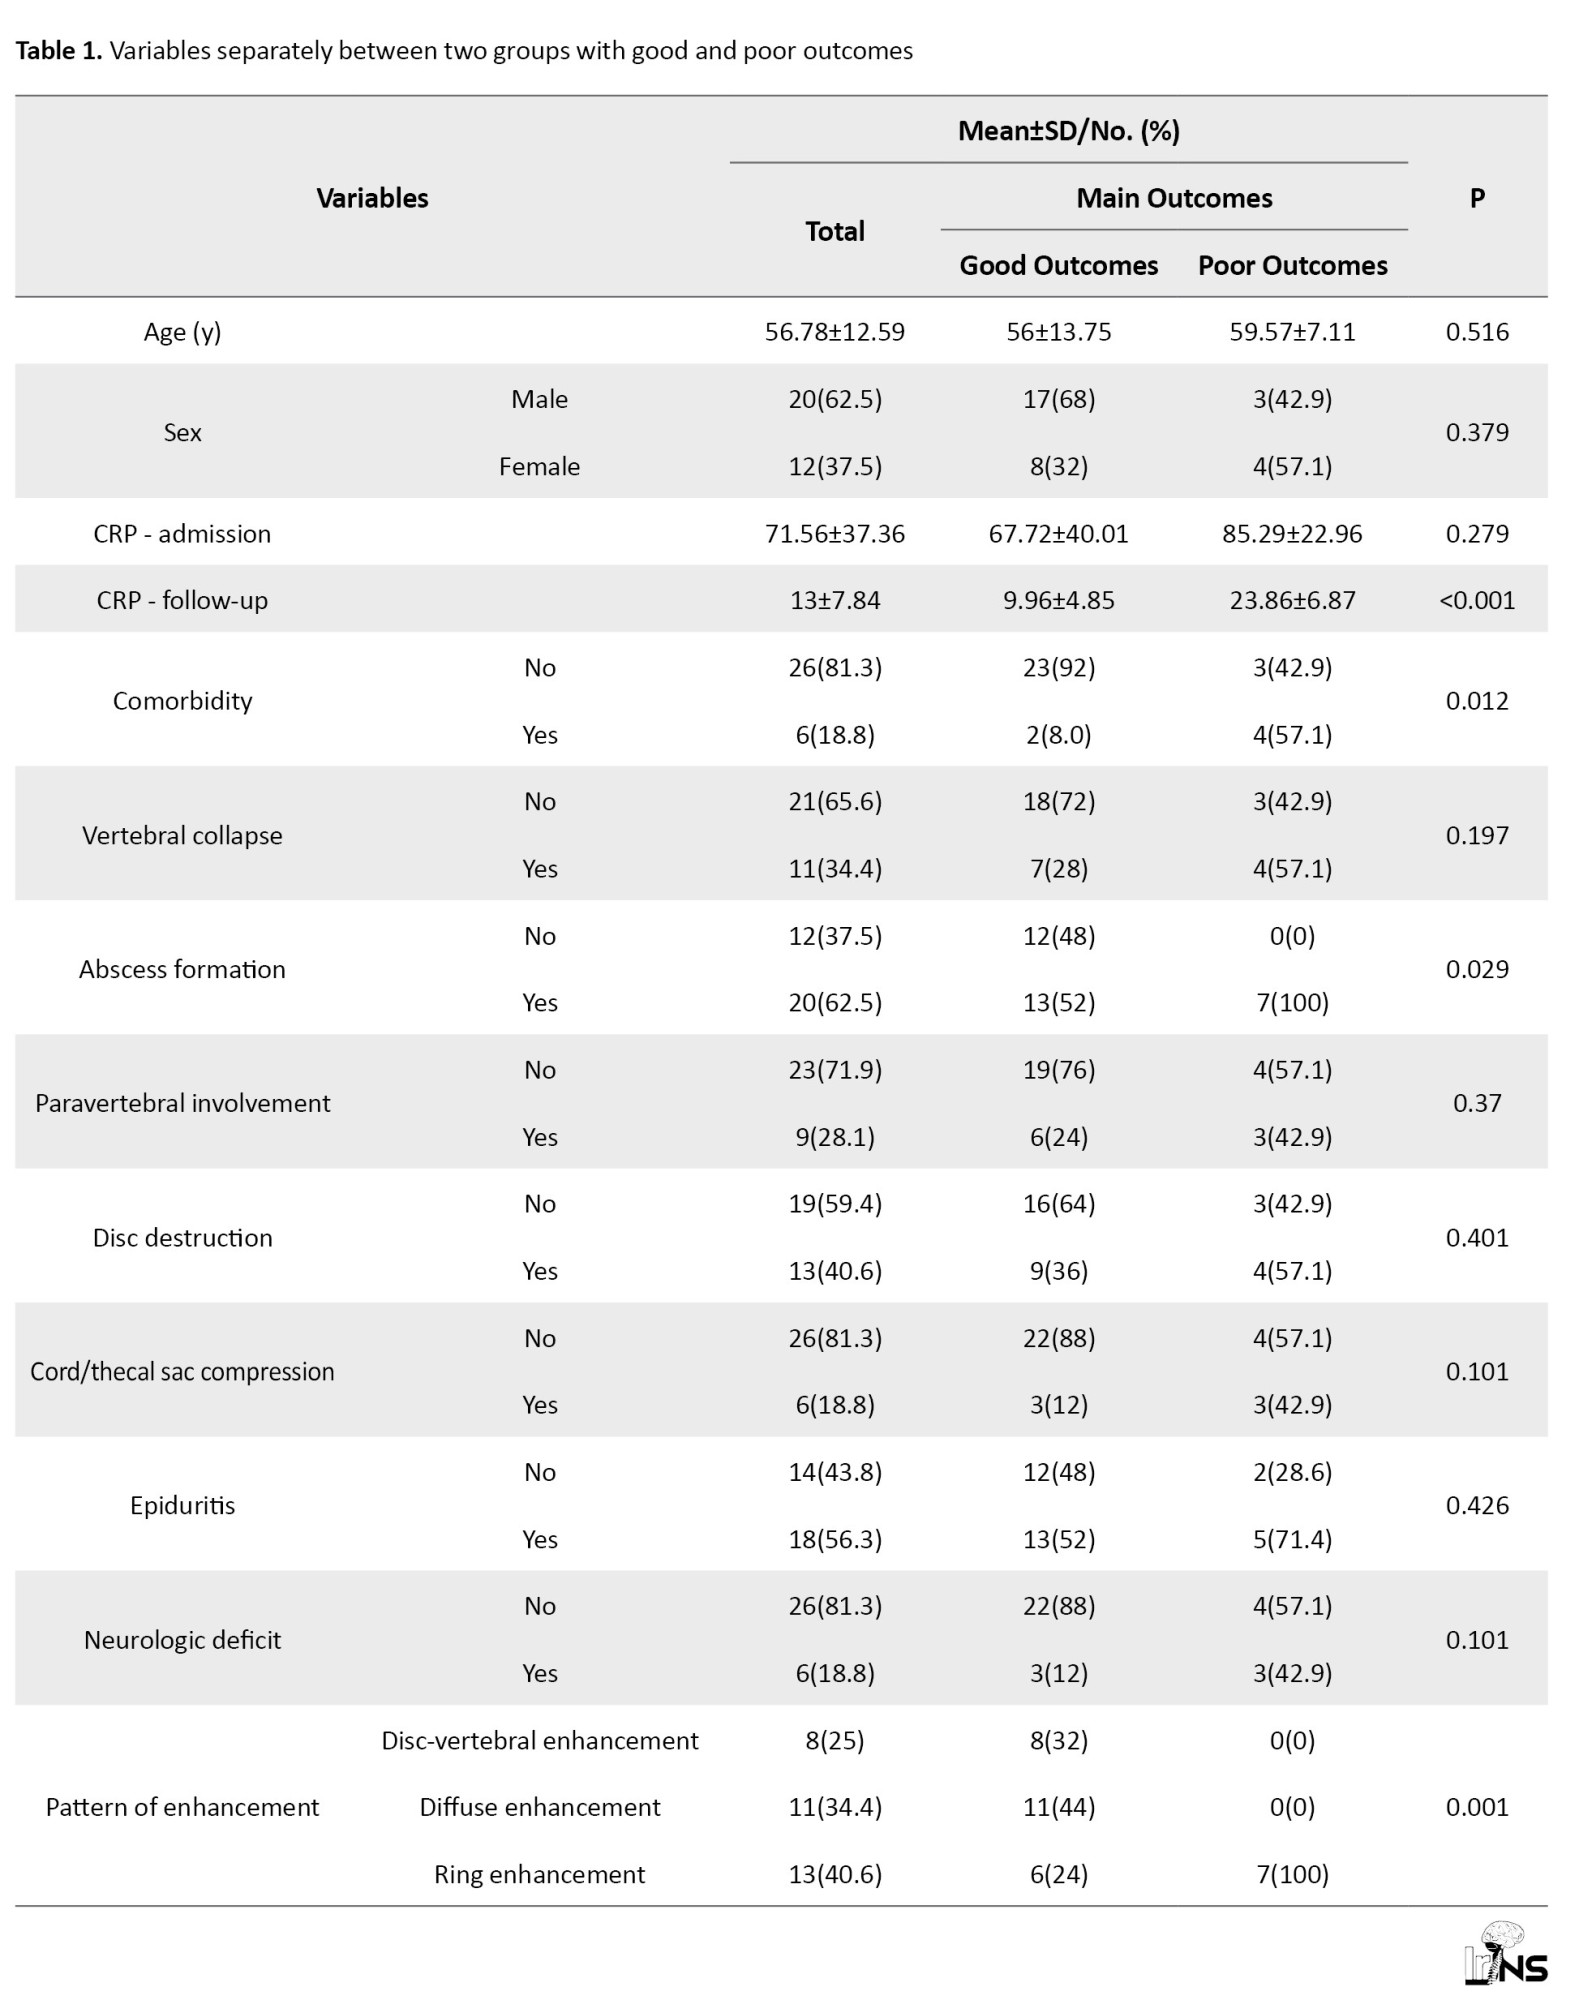Click the Age (y) row label
The image size is (1579, 2000).
coord(182,332)
